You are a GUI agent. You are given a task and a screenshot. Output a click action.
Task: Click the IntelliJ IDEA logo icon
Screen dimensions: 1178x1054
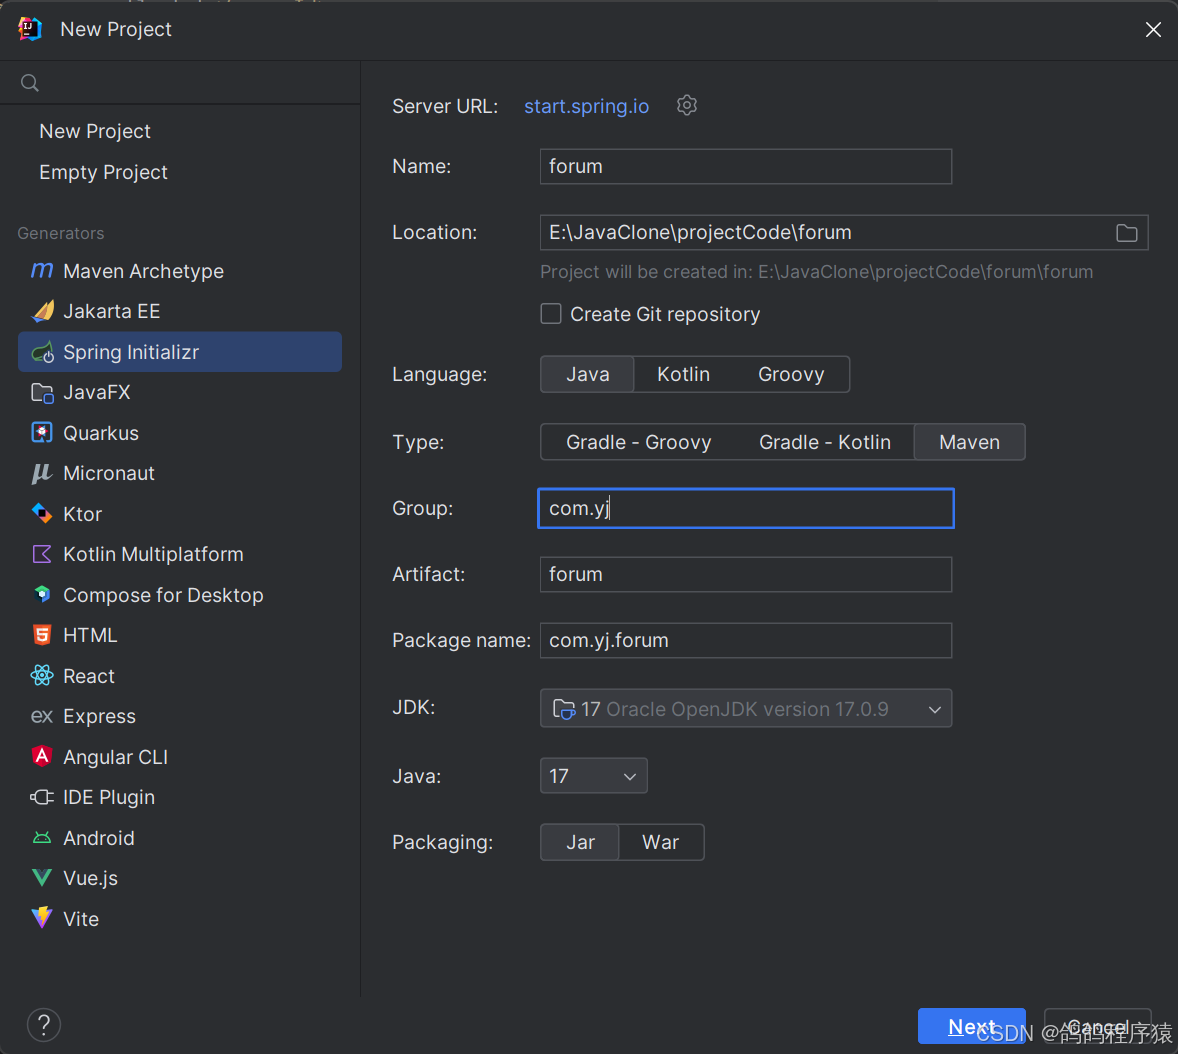(x=30, y=29)
